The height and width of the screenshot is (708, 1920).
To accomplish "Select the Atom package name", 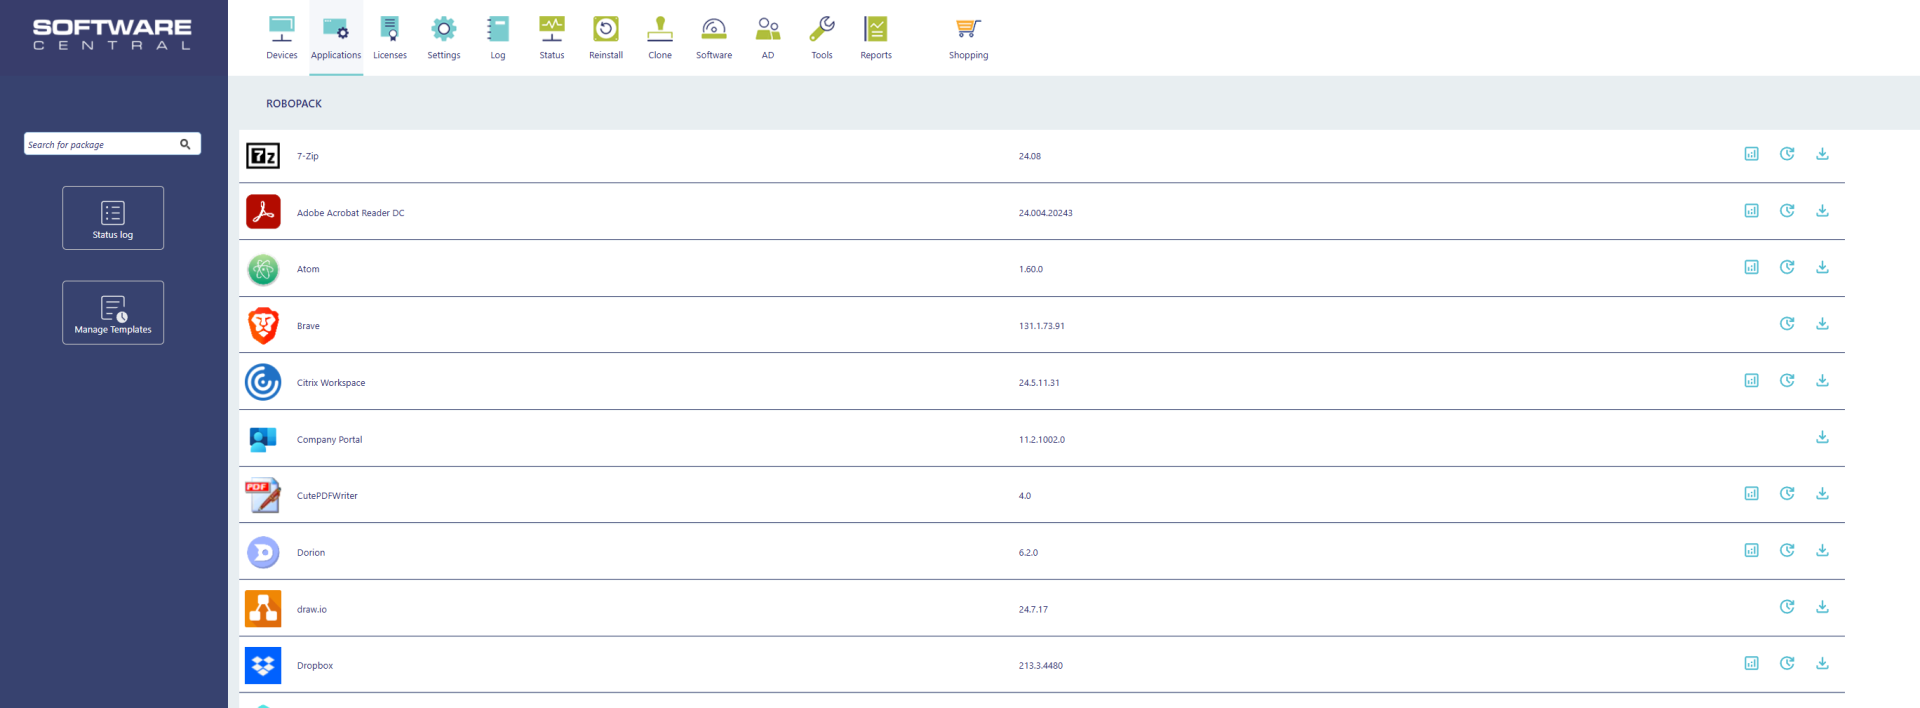I will pyautogui.click(x=308, y=269).
